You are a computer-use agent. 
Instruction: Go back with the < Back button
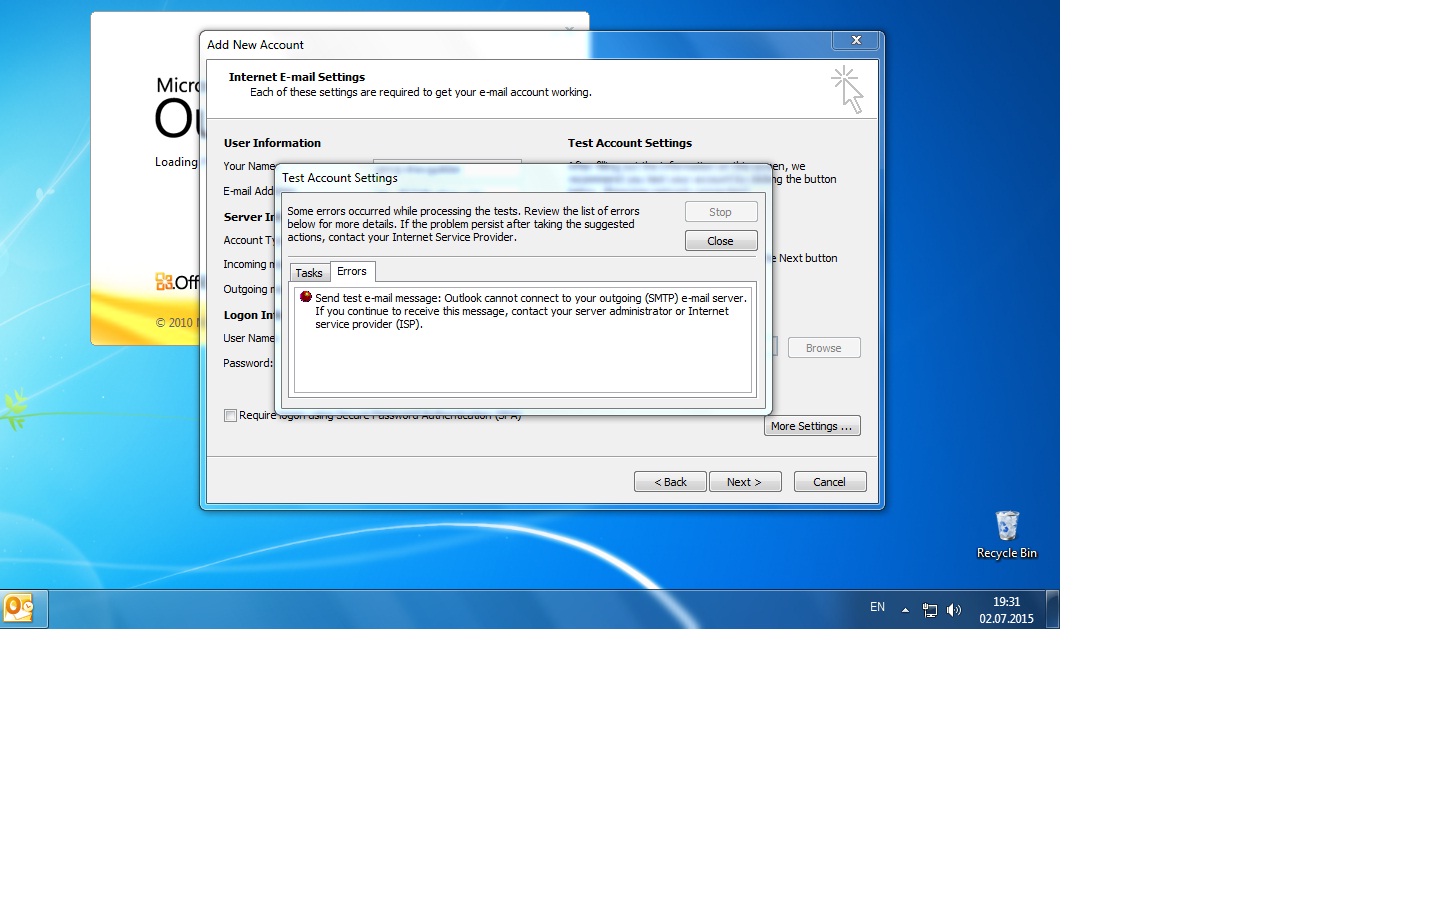(x=670, y=482)
